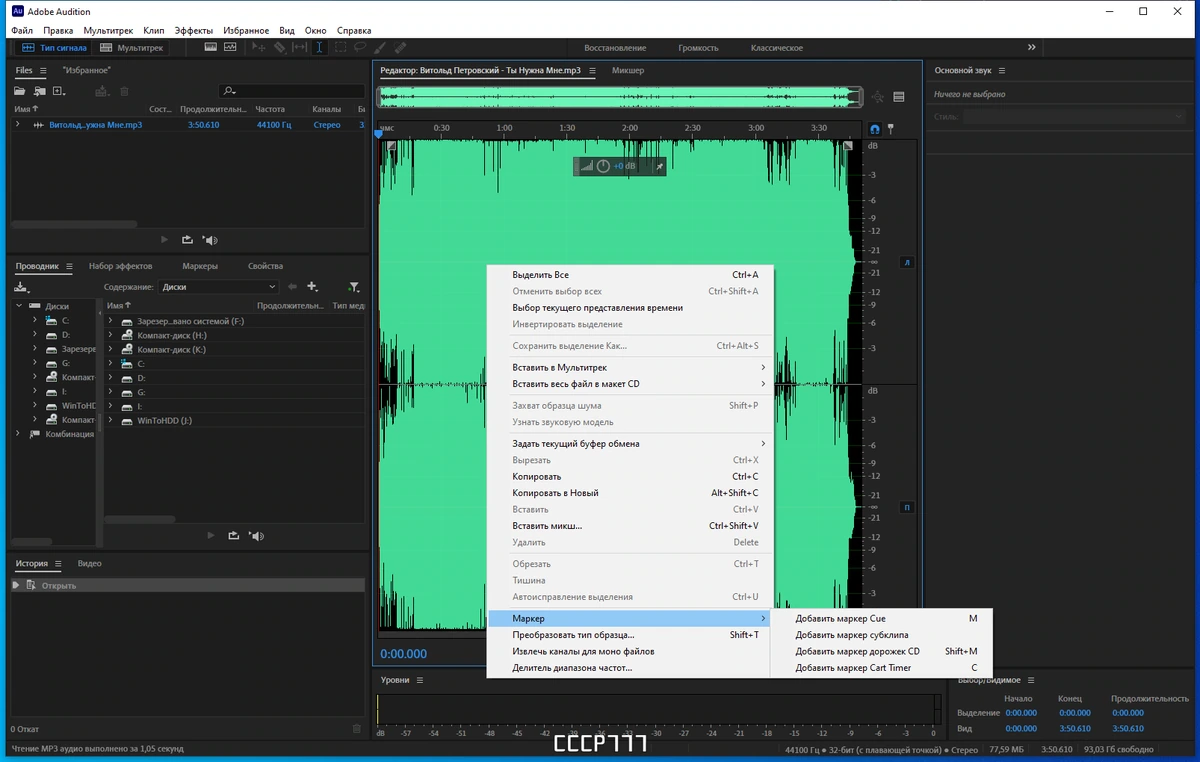Screen dimensions: 1200x762
Task: Select the Lasso Selection tool
Action: point(360,47)
